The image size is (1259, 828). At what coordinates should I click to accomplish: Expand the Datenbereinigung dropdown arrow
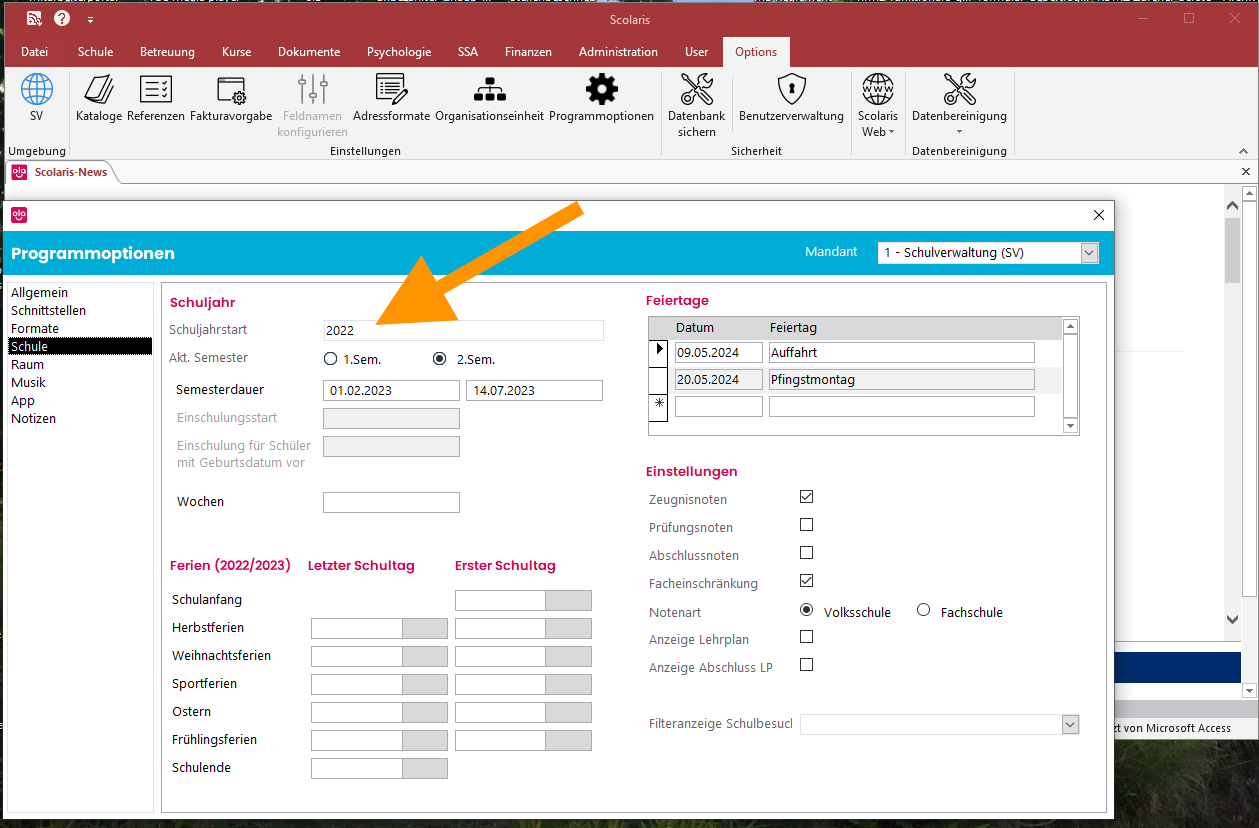[x=959, y=132]
